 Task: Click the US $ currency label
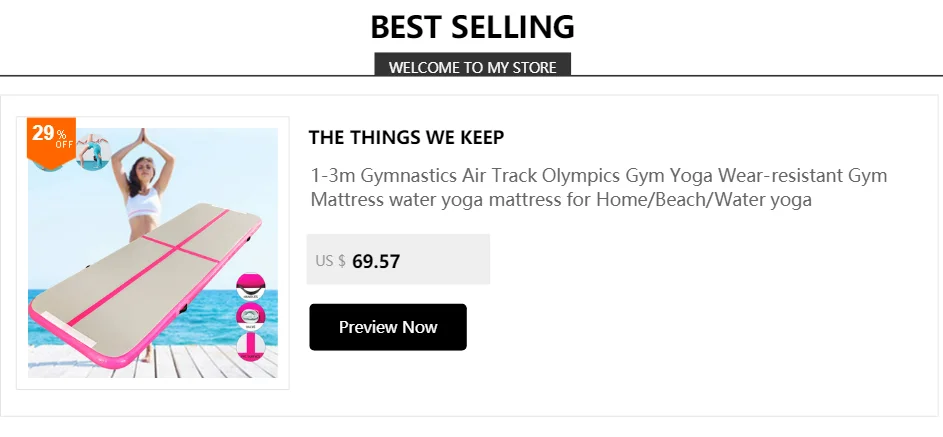pyautogui.click(x=330, y=261)
